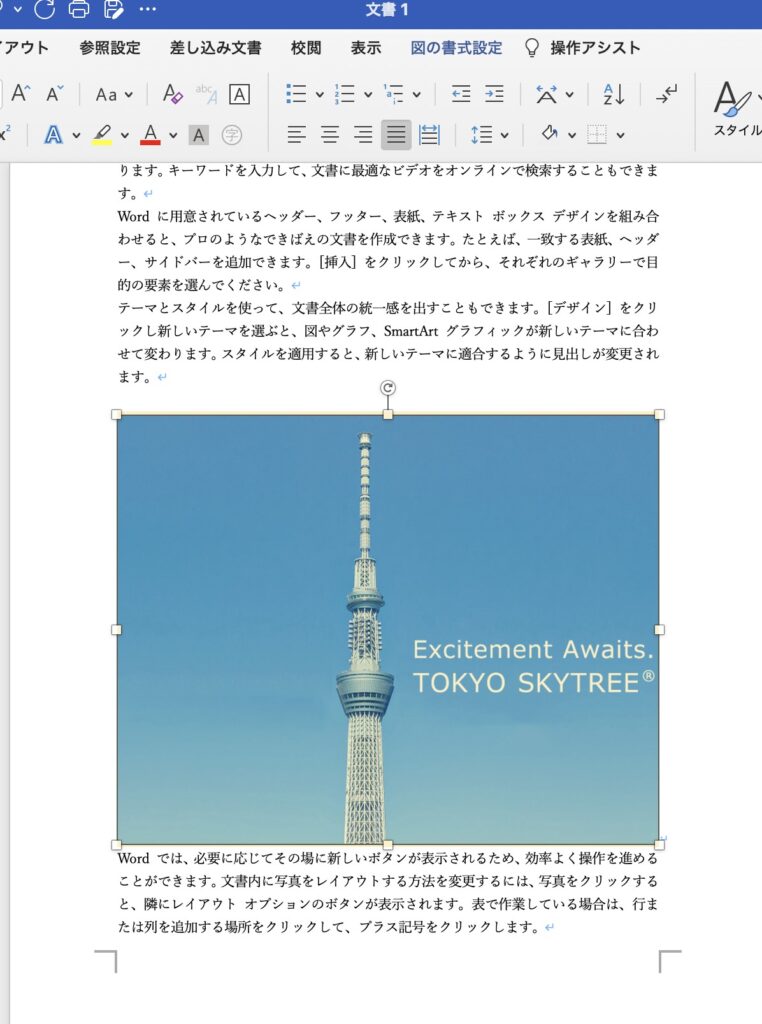This screenshot has width=762, height=1024.
Task: Toggle character shading icon
Action: [198, 135]
